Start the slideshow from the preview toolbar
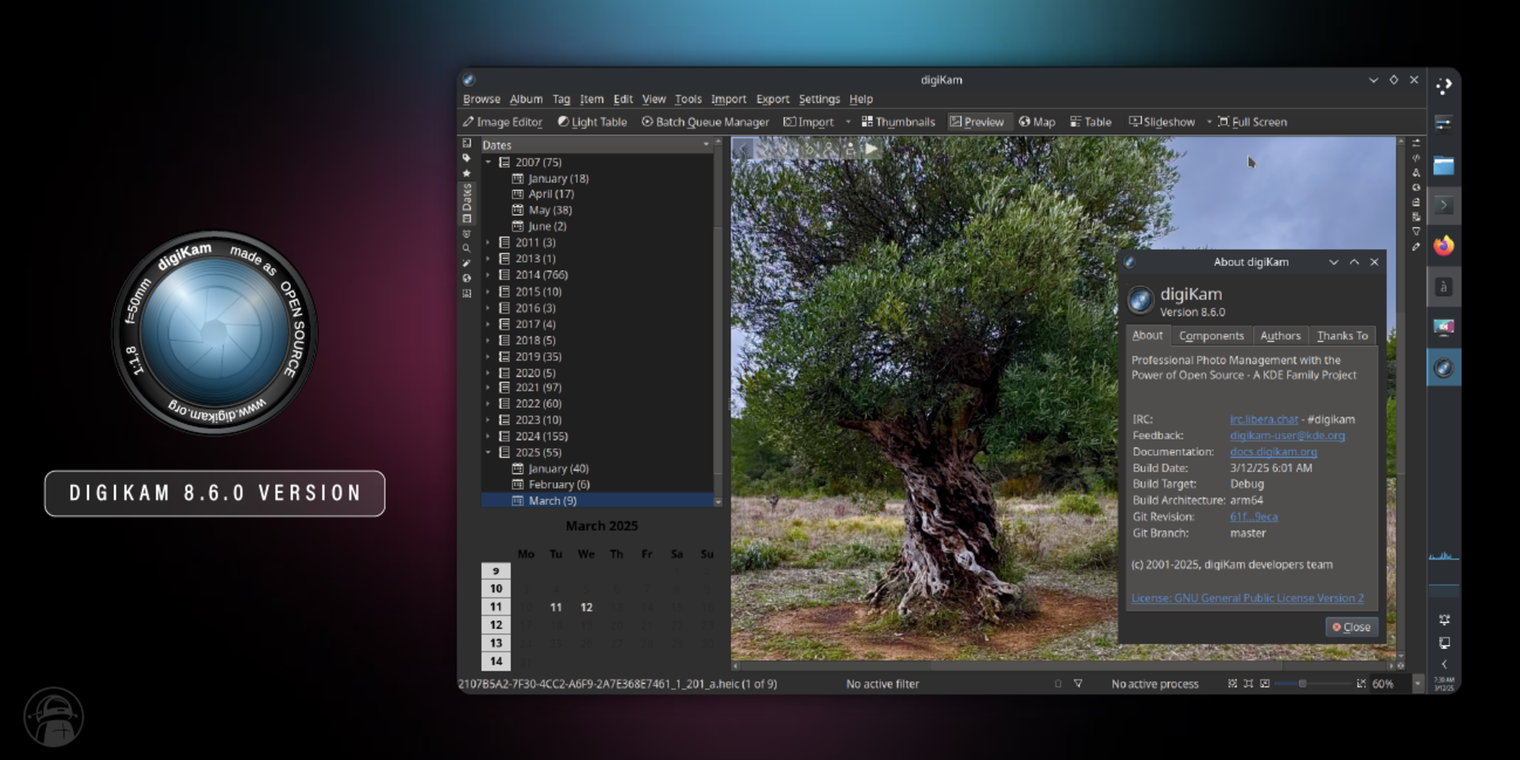 (x=871, y=149)
